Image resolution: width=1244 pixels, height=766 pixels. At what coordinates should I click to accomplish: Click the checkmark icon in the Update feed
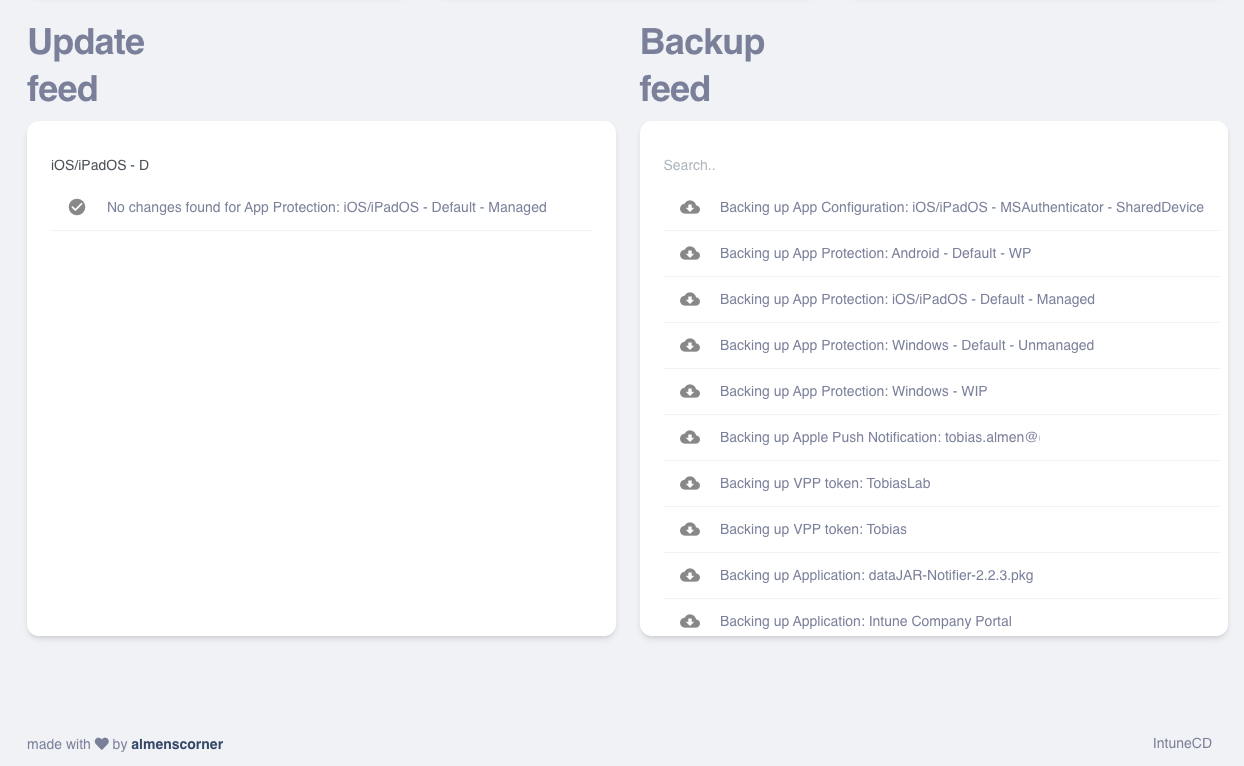[x=77, y=207]
